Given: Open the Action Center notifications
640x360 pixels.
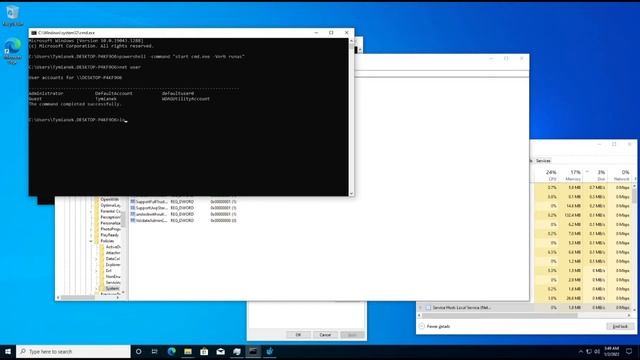Looking at the screenshot, I should point(629,351).
